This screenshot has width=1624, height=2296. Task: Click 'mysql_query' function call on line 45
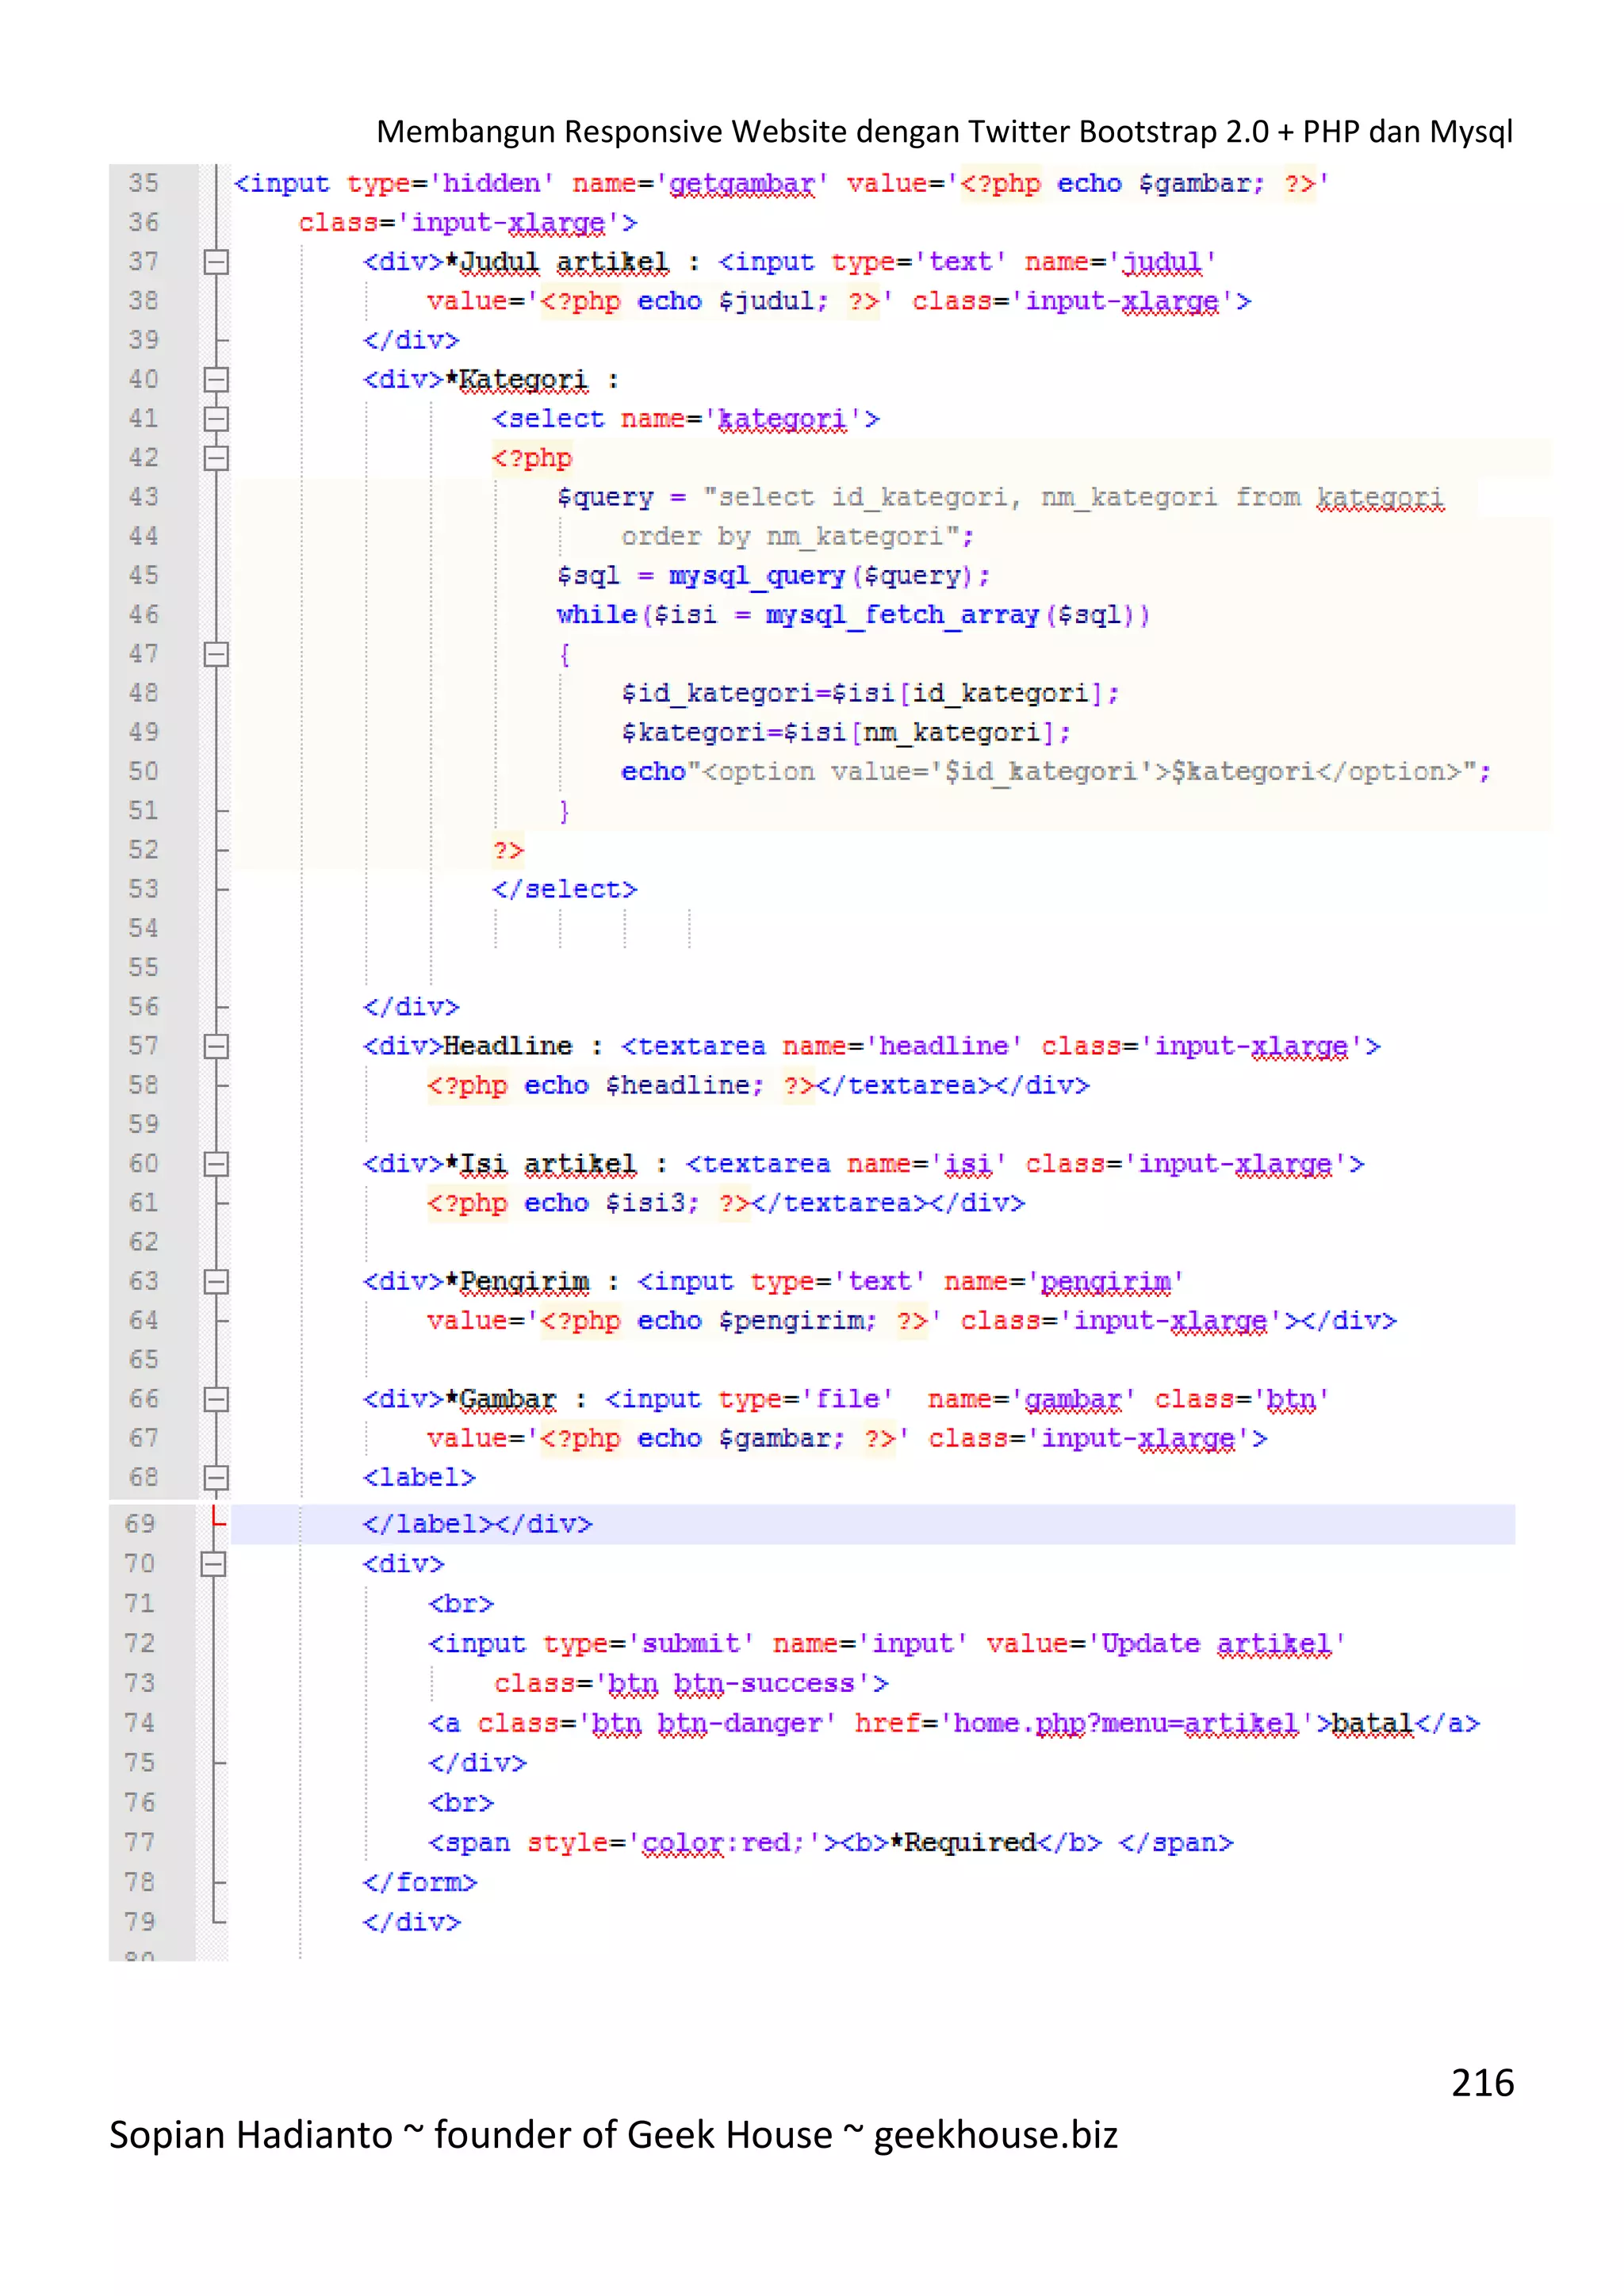click(x=757, y=577)
